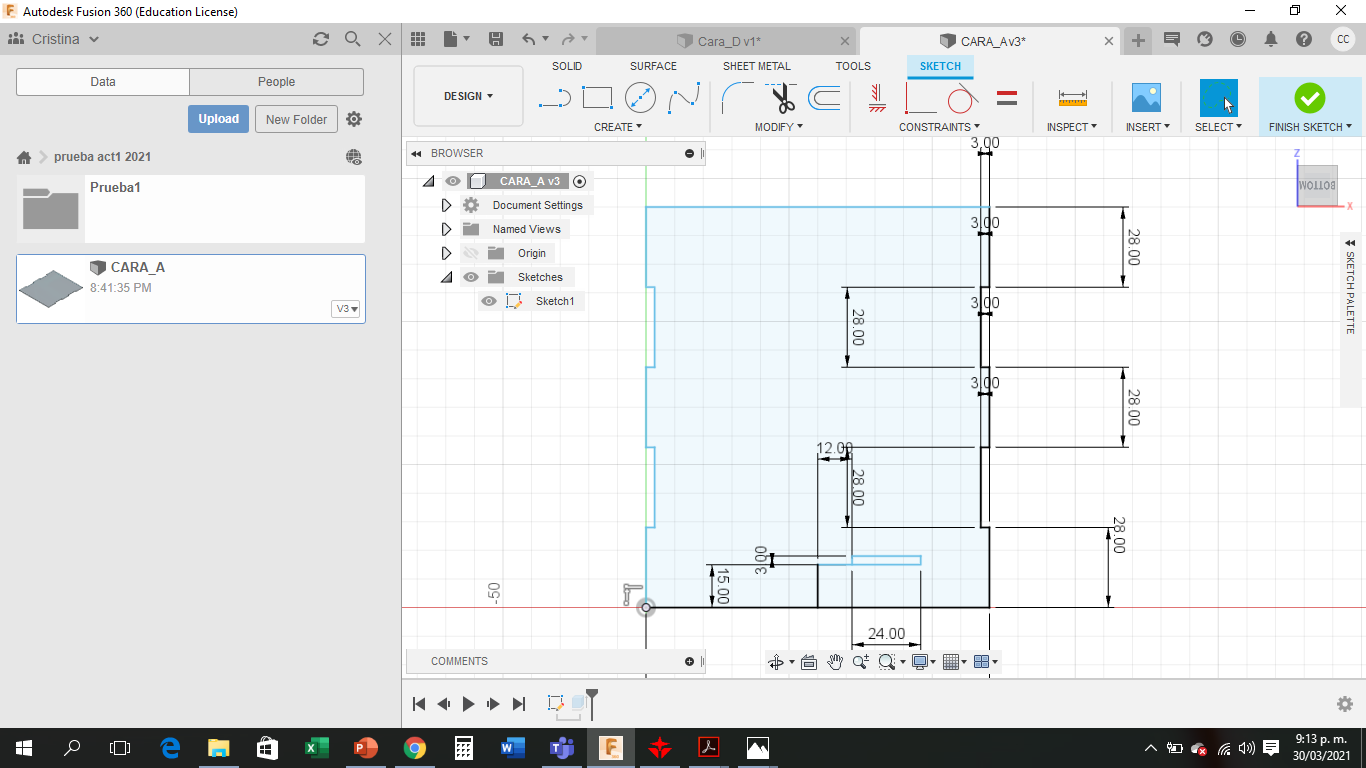
Task: Click the Measure tool in Inspect
Action: (1072, 98)
